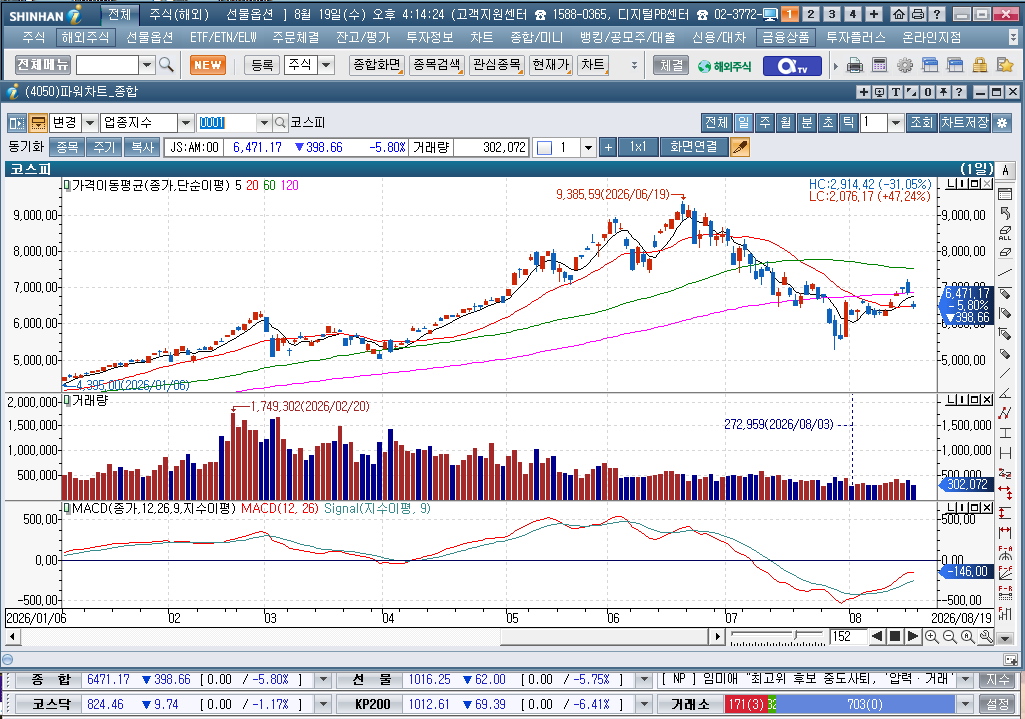Switch to screen tab 2
Viewport: 1025px width, 719px height.
coord(811,14)
